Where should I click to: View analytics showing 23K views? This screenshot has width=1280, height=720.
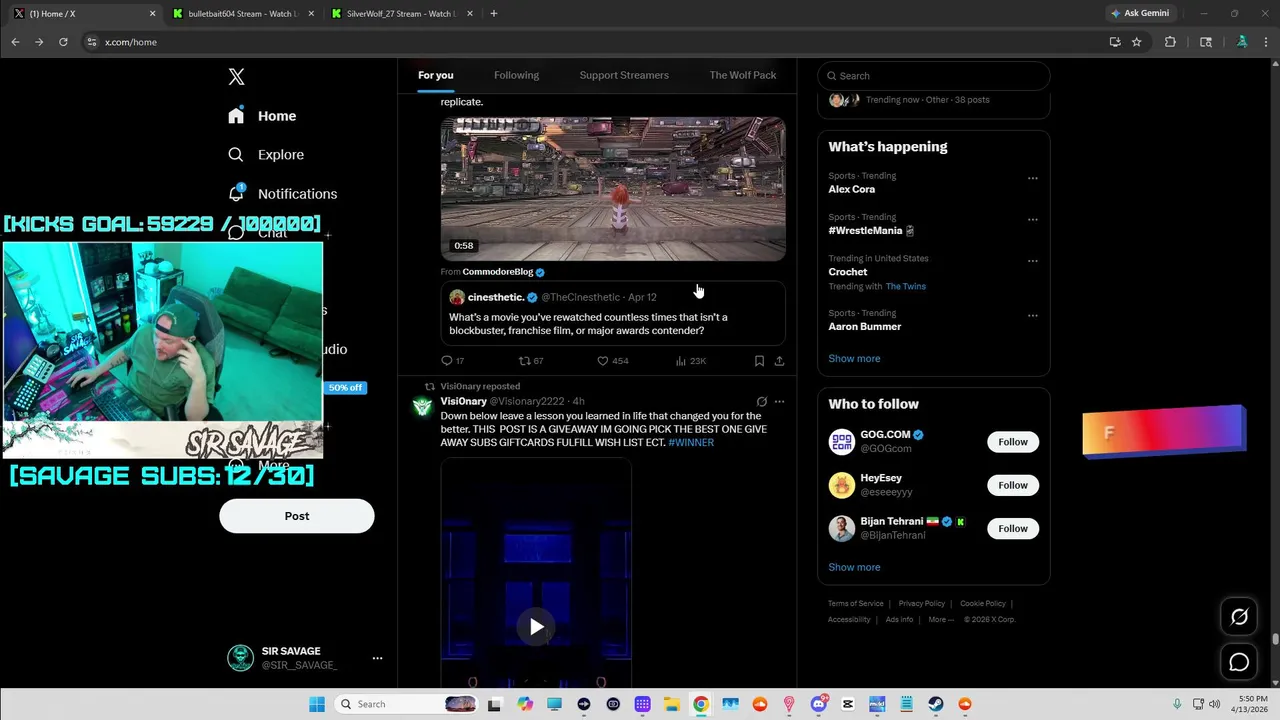pos(691,361)
